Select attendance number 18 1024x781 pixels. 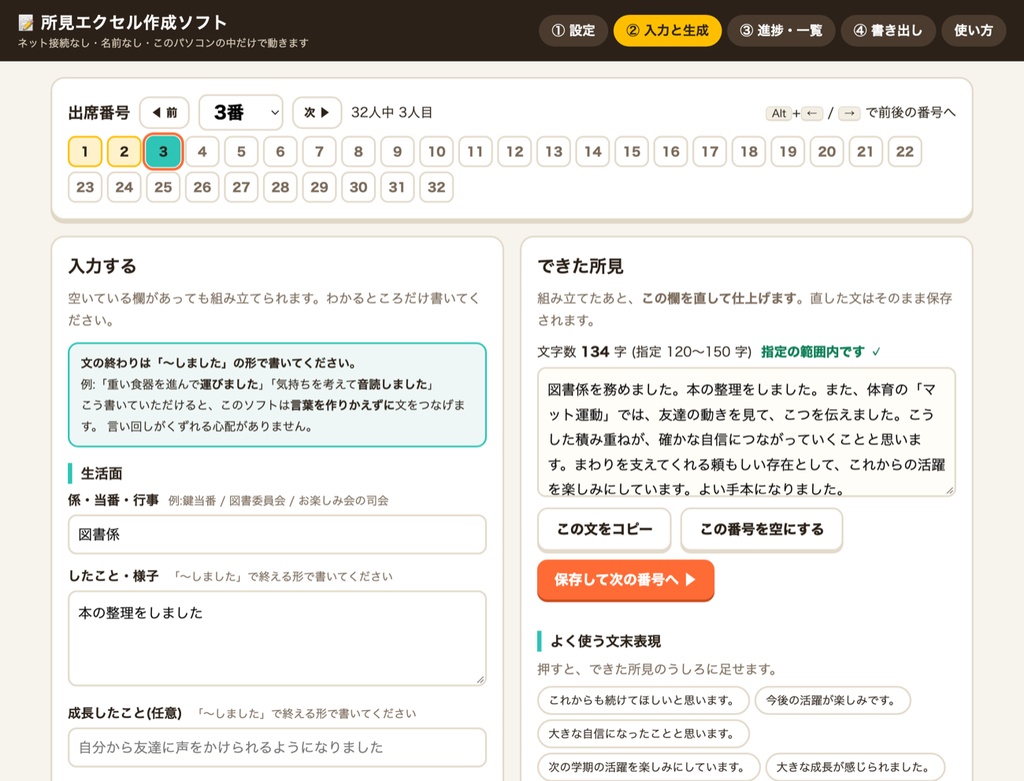749,151
